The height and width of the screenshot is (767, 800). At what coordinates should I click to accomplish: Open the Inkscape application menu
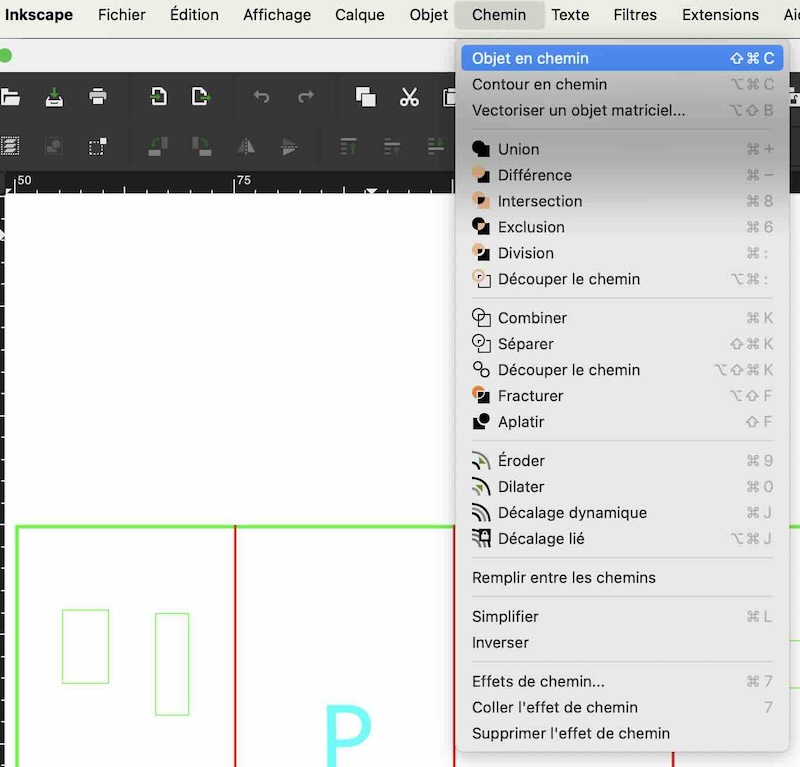tap(39, 15)
